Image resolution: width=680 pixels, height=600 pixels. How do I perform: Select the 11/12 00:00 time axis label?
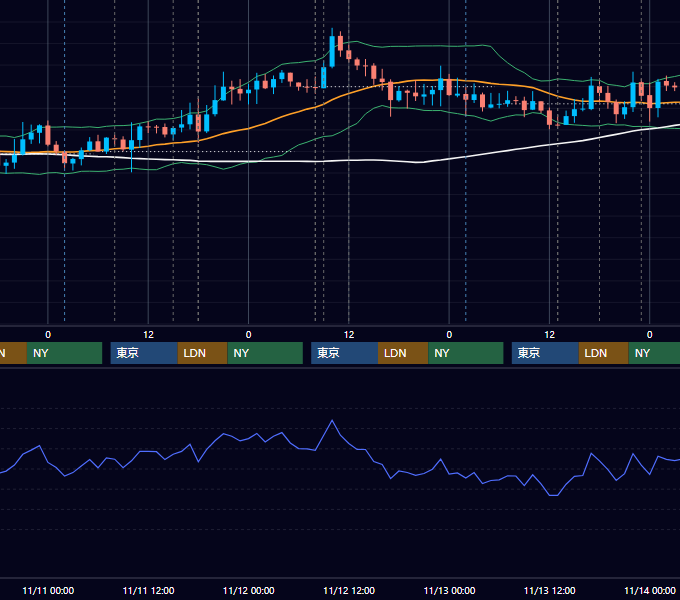click(x=248, y=590)
